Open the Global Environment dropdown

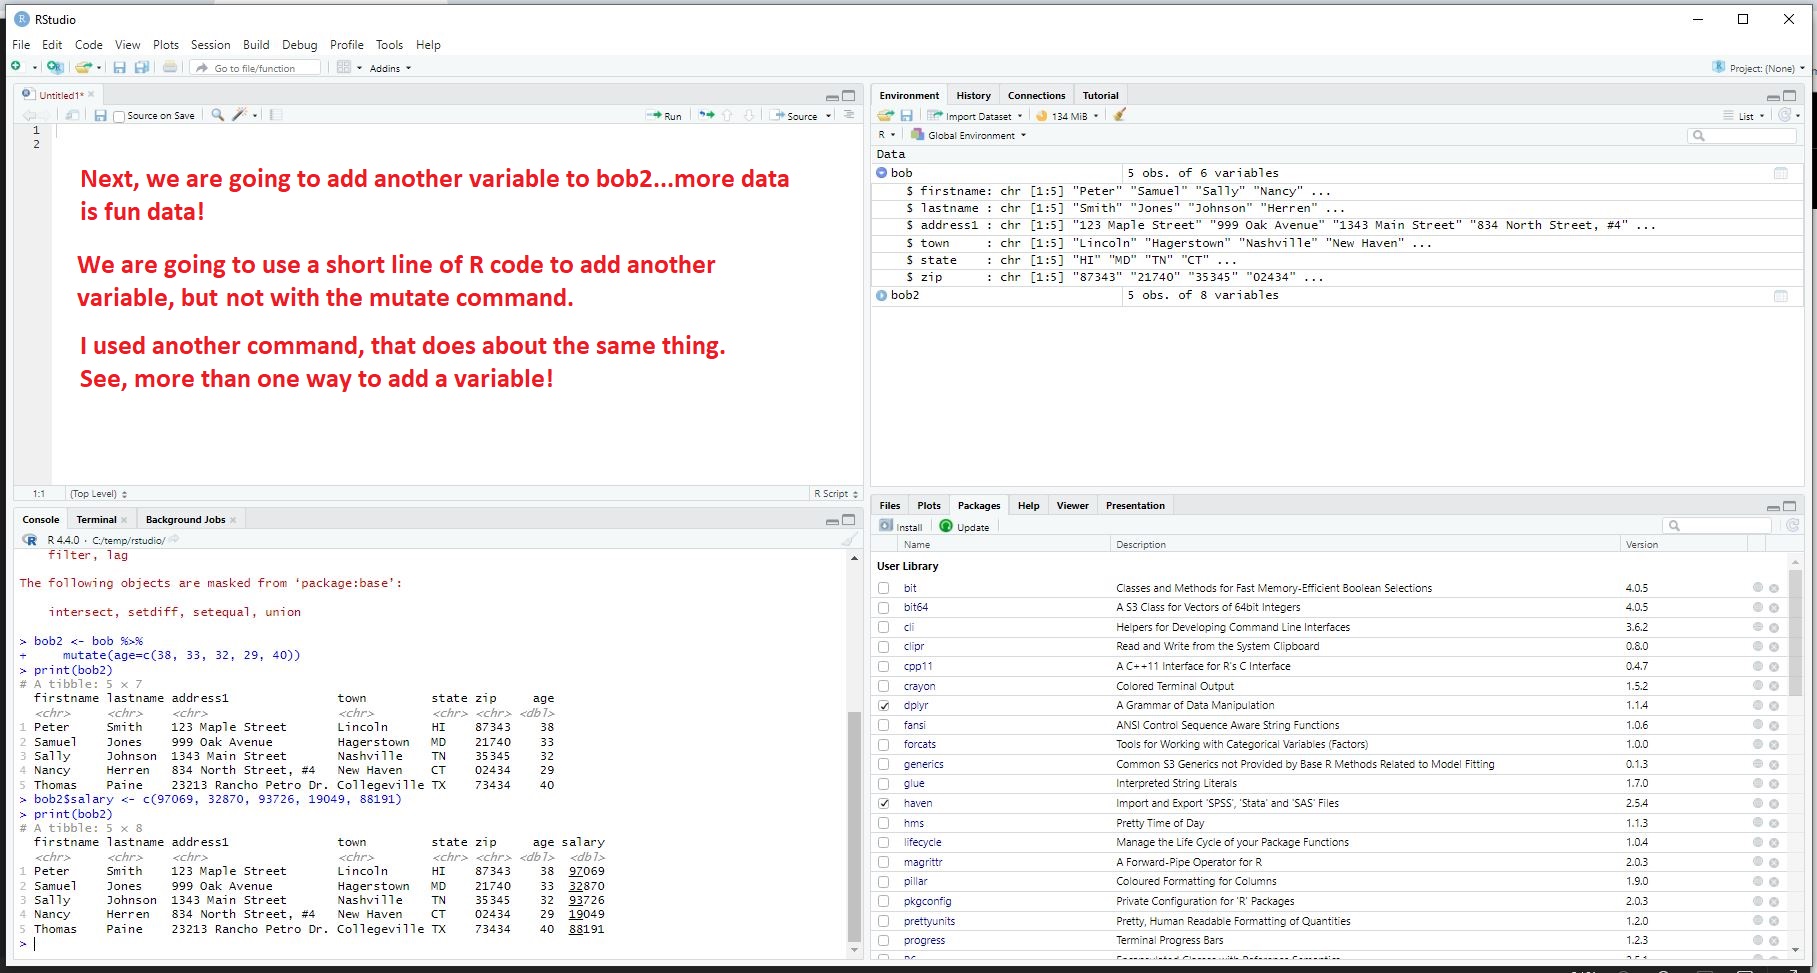click(968, 135)
